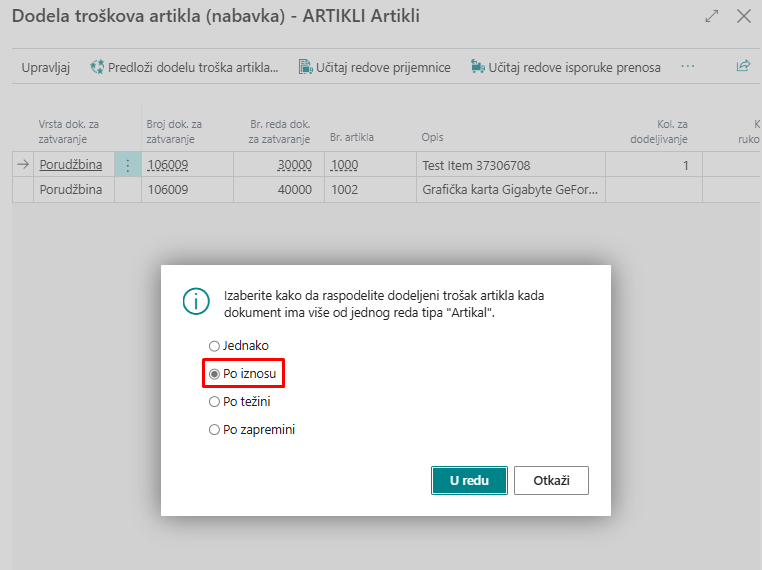Click the row options three-dot icon

[x=127, y=165]
